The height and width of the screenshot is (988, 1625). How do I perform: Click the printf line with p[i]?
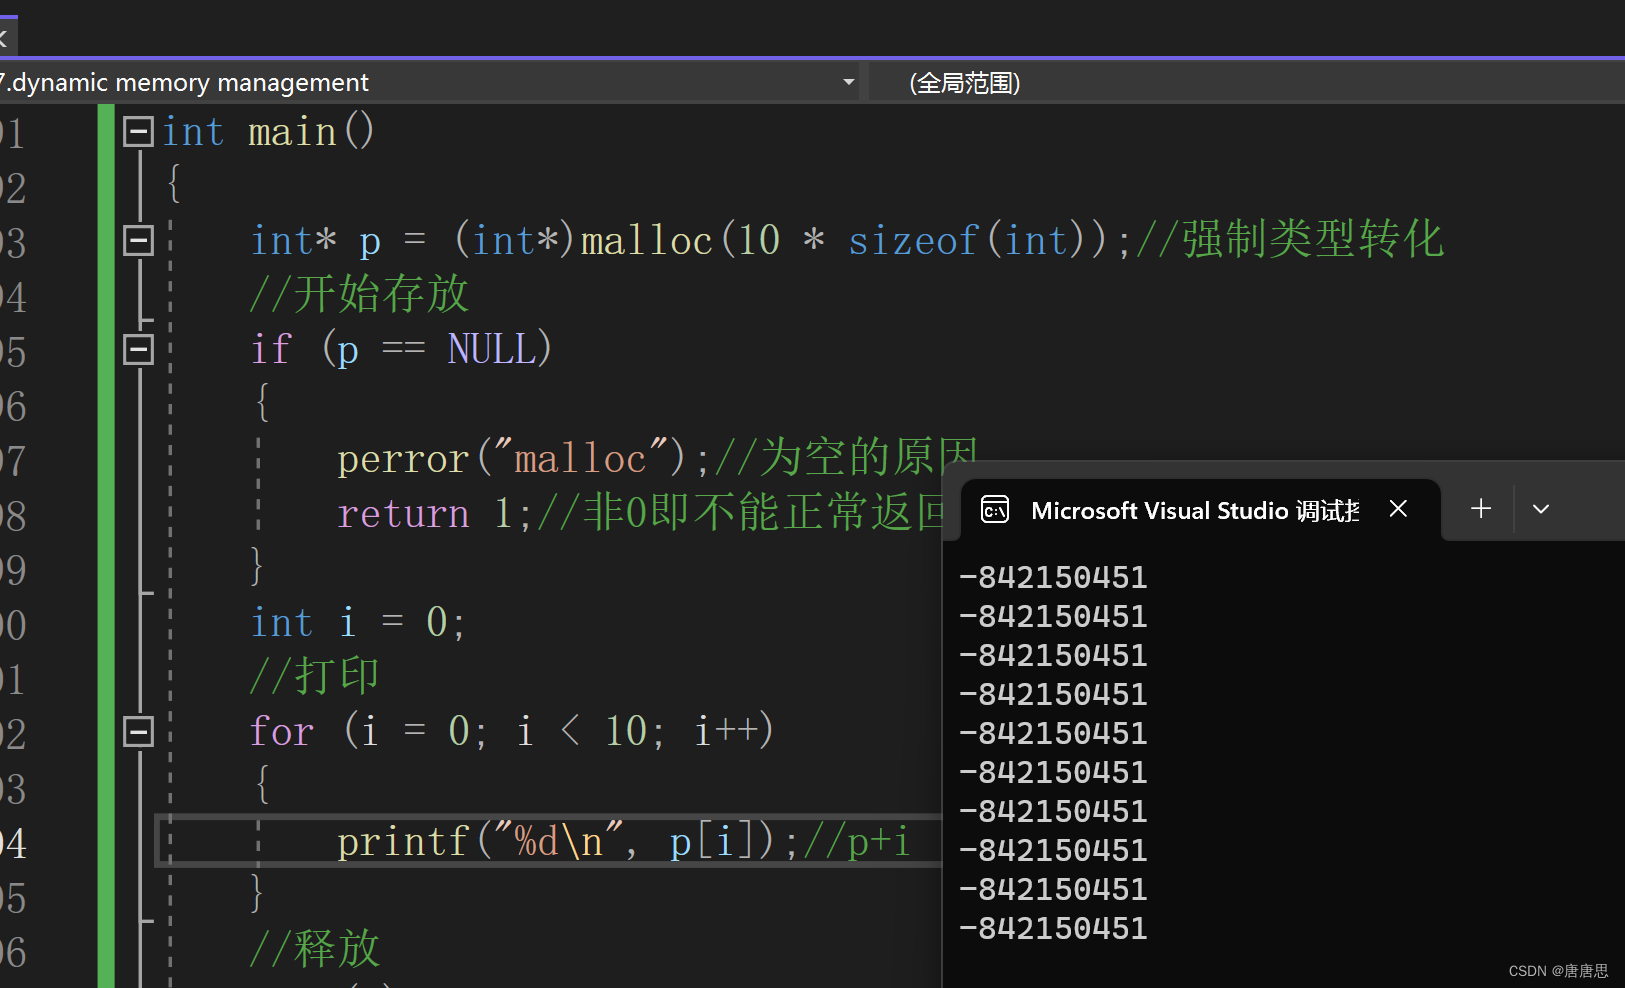pyautogui.click(x=567, y=842)
